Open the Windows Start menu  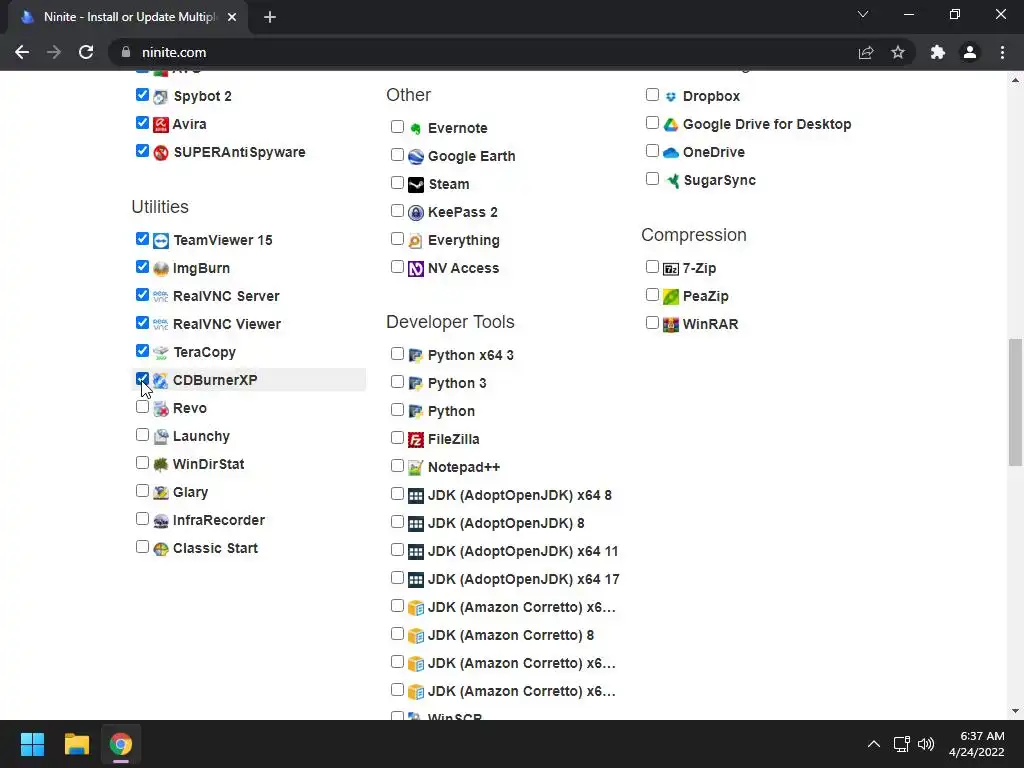pyautogui.click(x=32, y=744)
